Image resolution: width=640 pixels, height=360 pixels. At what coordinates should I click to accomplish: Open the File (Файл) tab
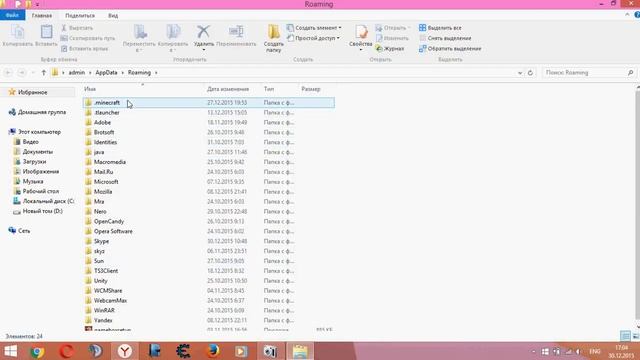coord(12,16)
